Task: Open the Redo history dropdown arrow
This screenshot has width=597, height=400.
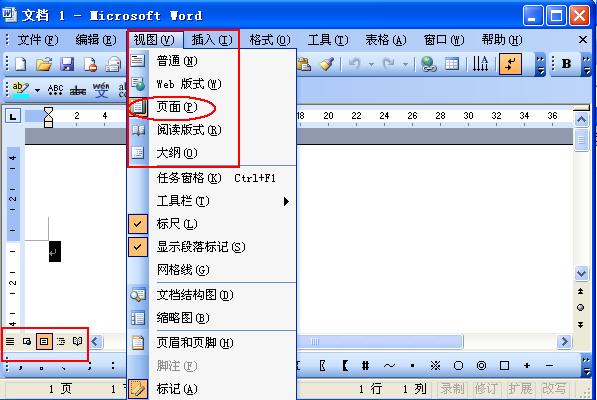Action: (x=405, y=64)
